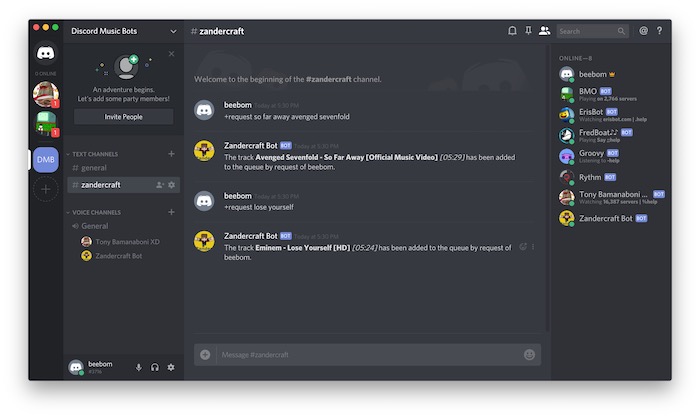Create instant invite for zandercraft channel
This screenshot has height=418, width=700.
(159, 185)
